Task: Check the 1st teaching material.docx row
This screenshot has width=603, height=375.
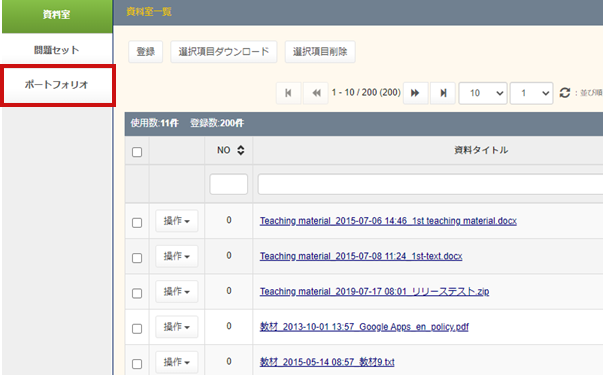Action: tap(137, 223)
